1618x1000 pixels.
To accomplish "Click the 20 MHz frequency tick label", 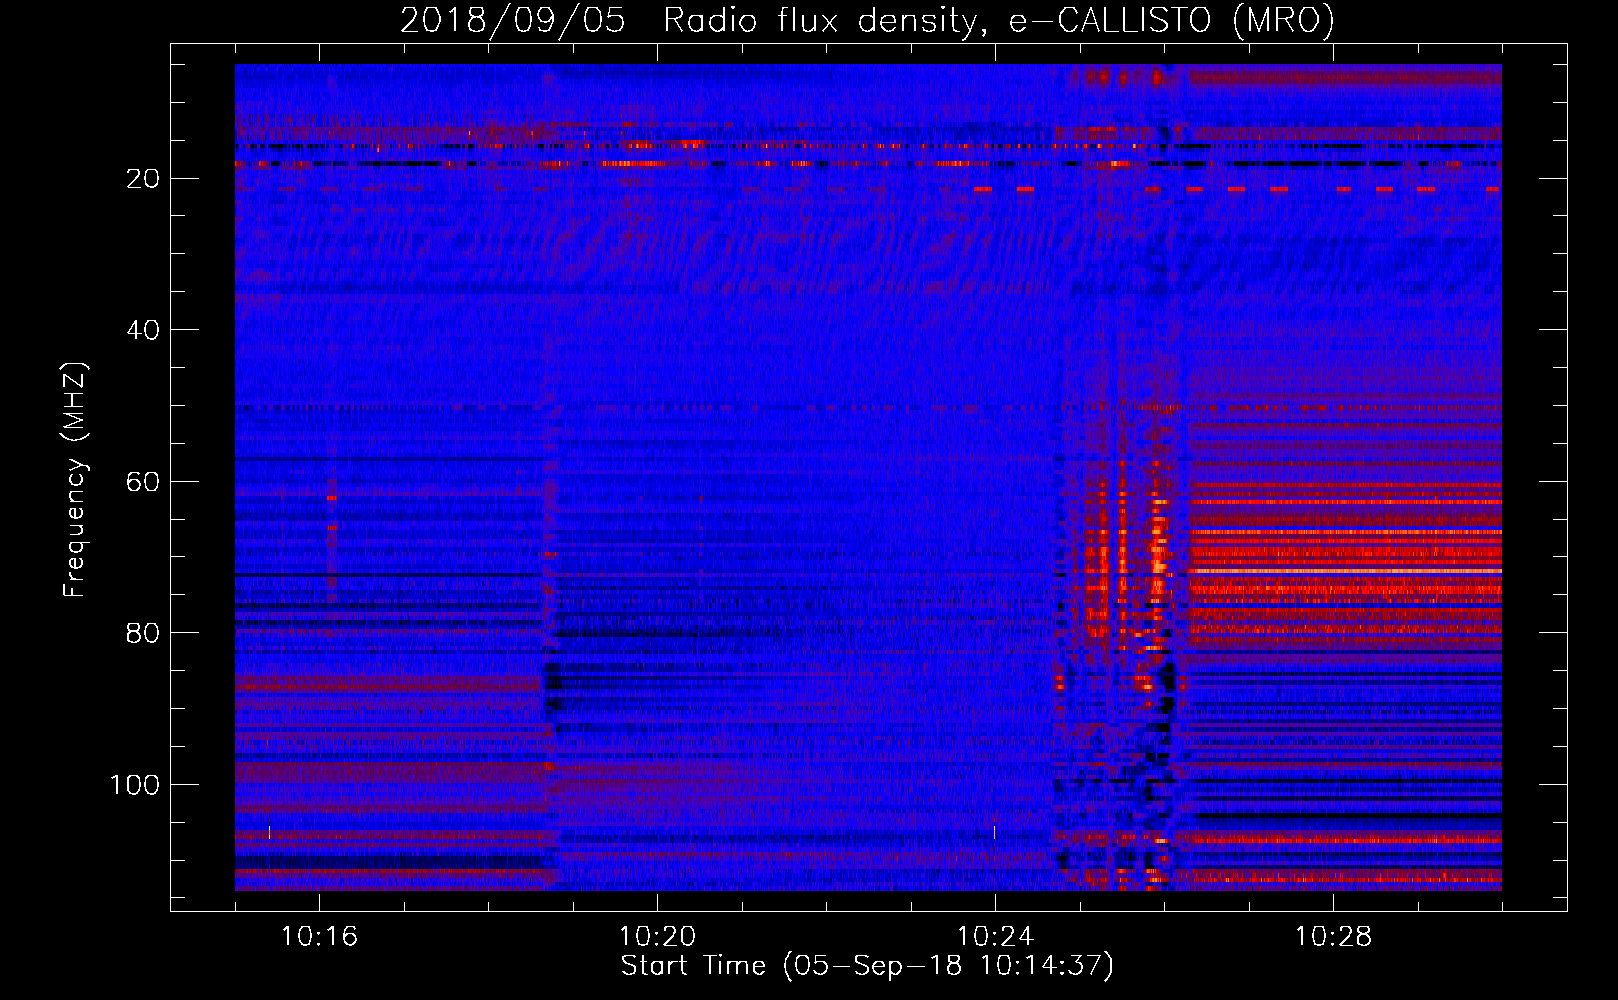I will point(143,179).
